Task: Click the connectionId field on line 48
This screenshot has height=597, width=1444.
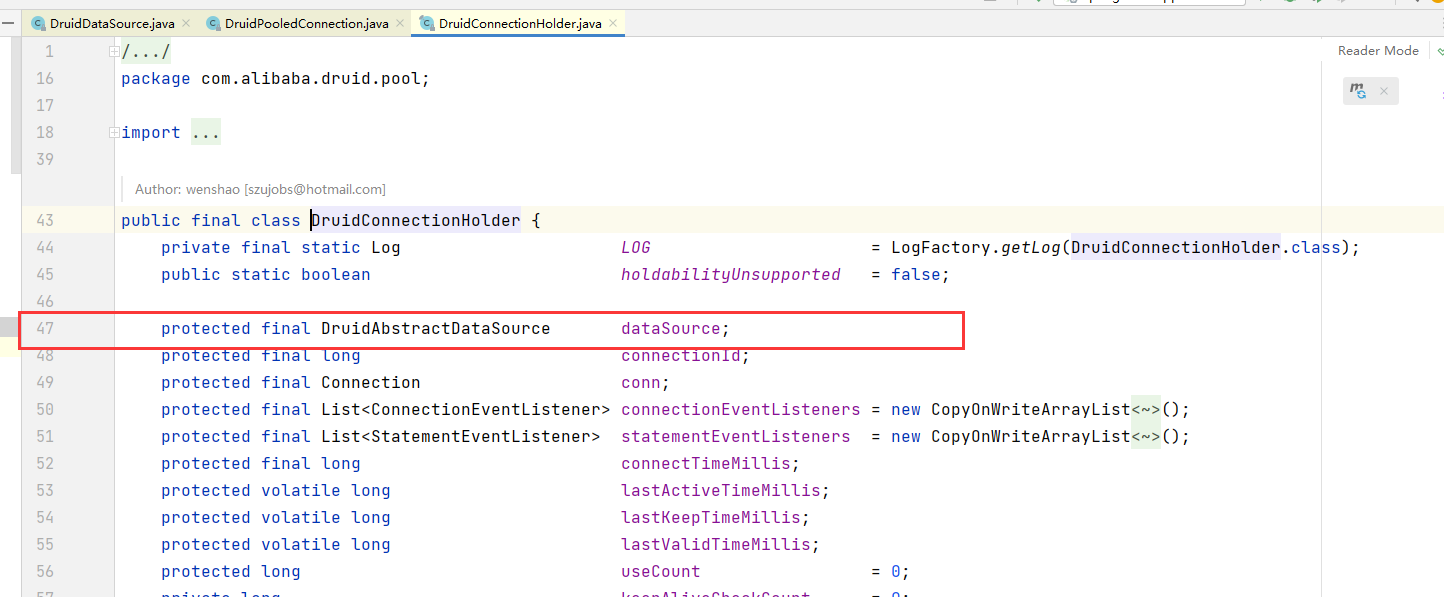Action: click(x=681, y=356)
